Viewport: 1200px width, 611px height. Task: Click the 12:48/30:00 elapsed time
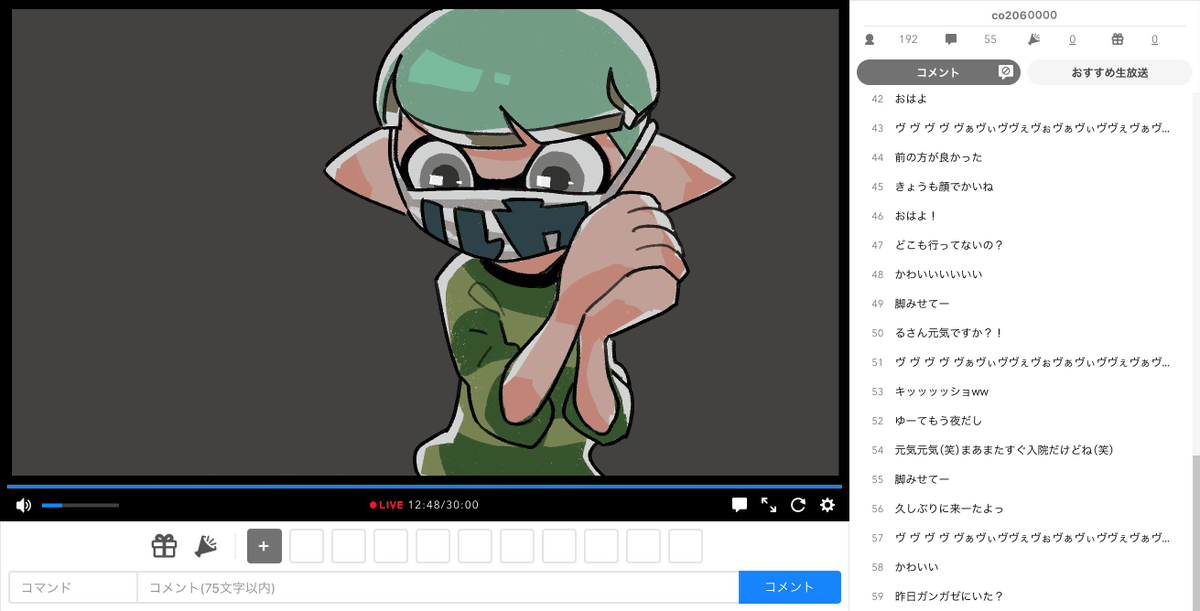443,505
